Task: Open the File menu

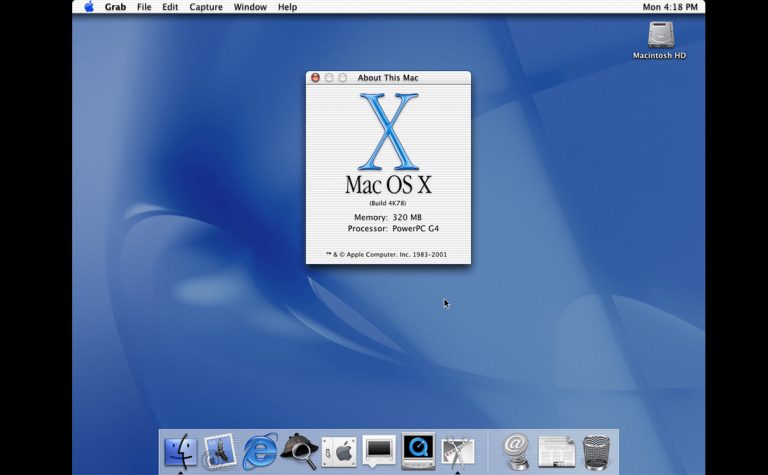Action: click(144, 7)
